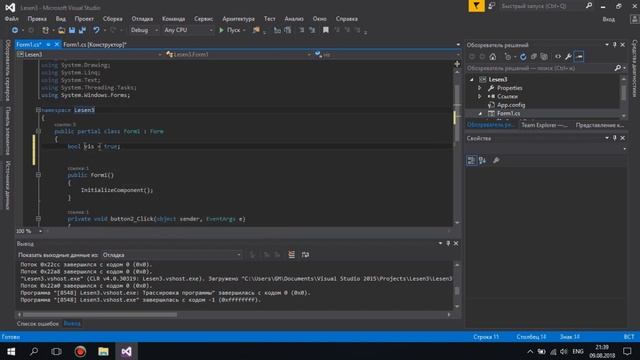Switch to Список ошибок tab
The height and width of the screenshot is (360, 640).
38,324
